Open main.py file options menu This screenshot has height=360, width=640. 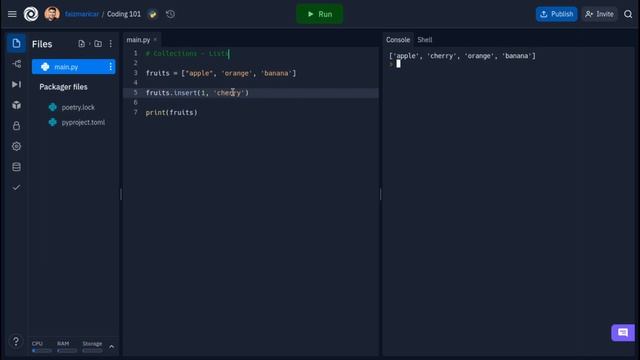pyautogui.click(x=111, y=67)
